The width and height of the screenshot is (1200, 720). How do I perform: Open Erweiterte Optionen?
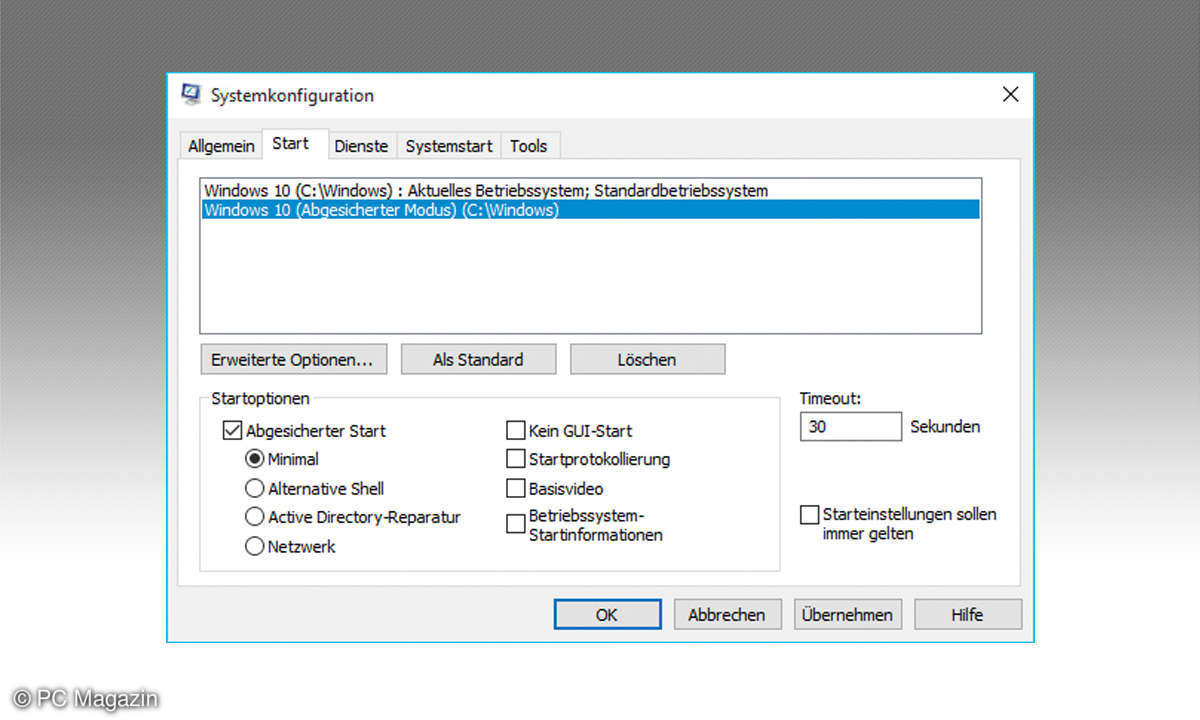click(x=294, y=360)
